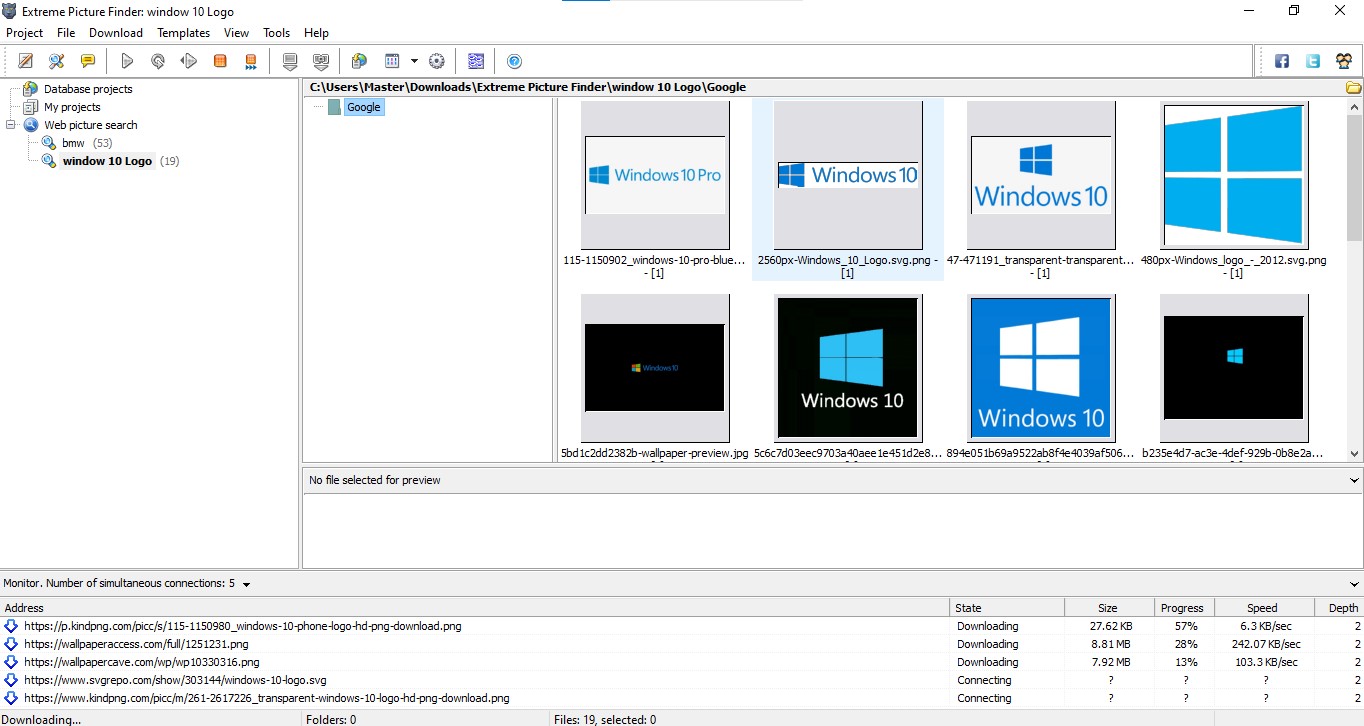Sort by the State column header
Viewport: 1364px width, 726px height.
1007,608
